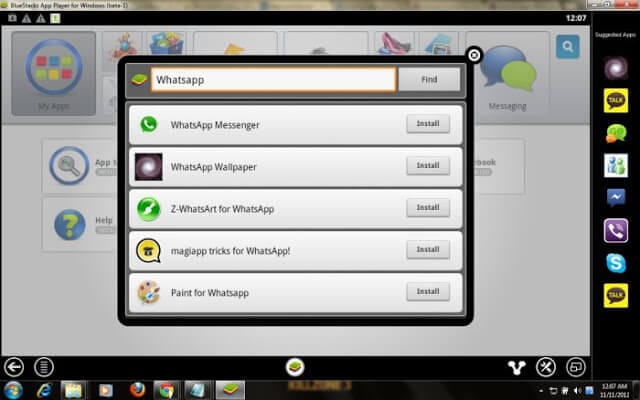Open camera notification icon in status bar

(13, 18)
